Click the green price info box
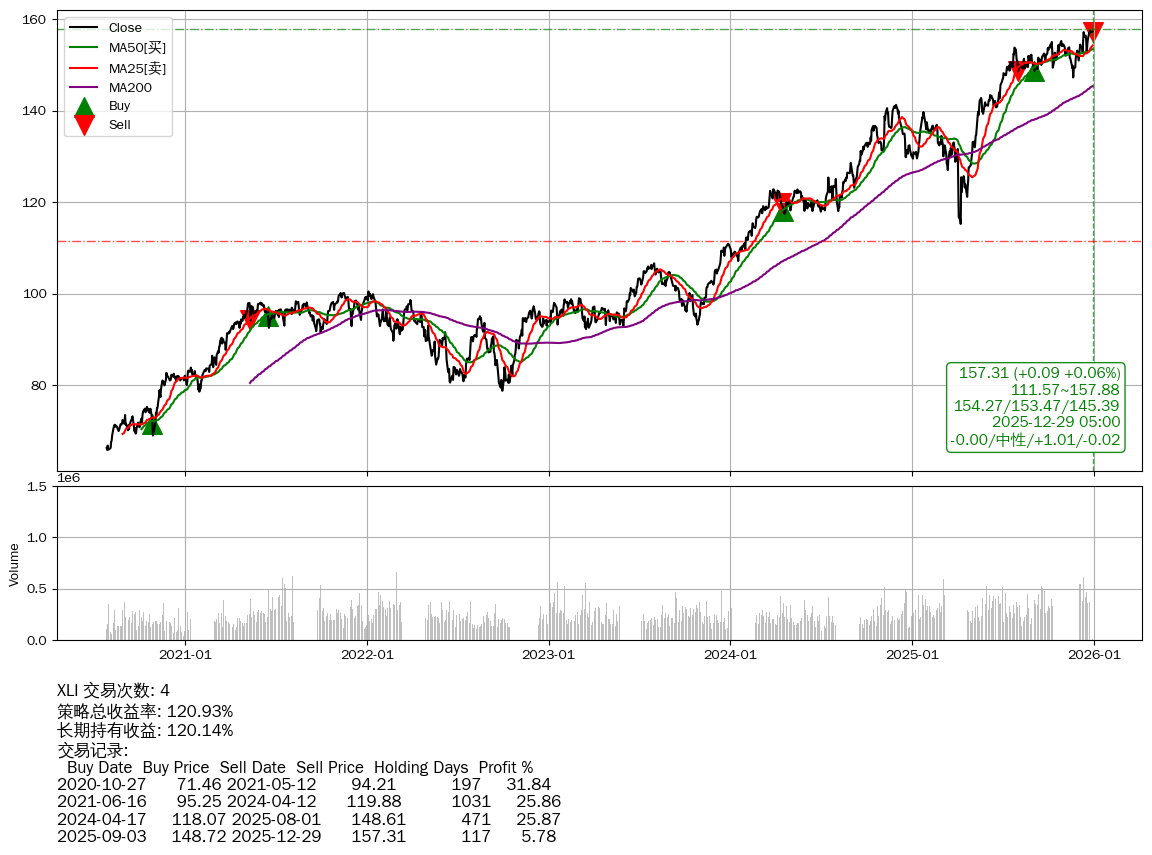 click(x=1035, y=406)
